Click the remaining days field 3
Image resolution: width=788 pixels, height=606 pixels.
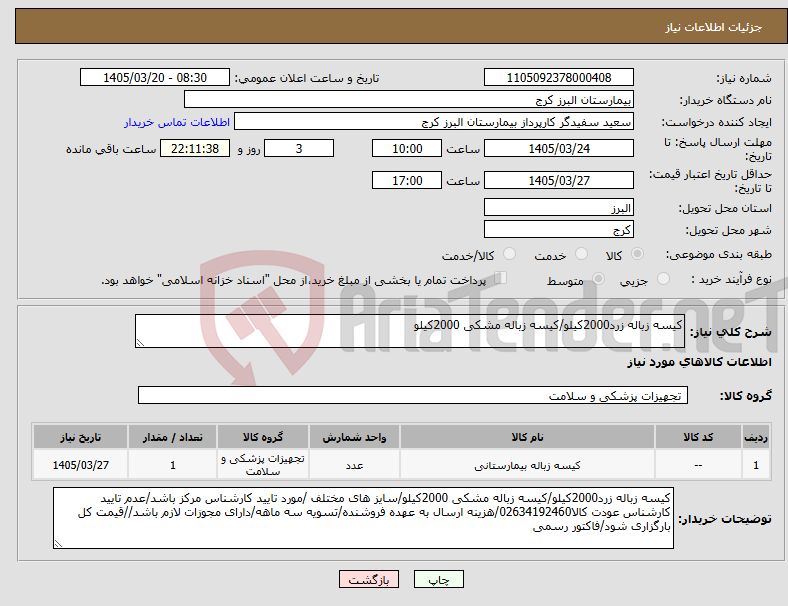click(299, 148)
